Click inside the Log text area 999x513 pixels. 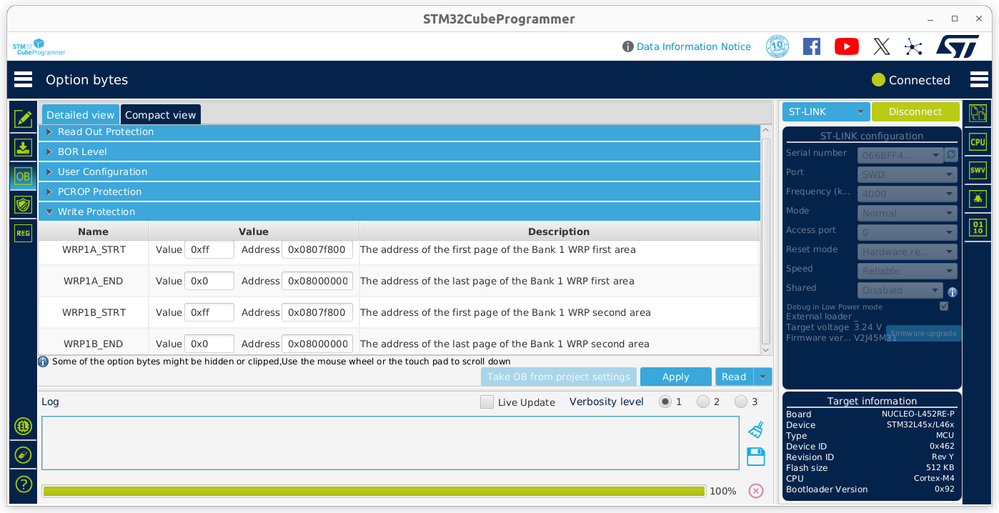(391, 443)
